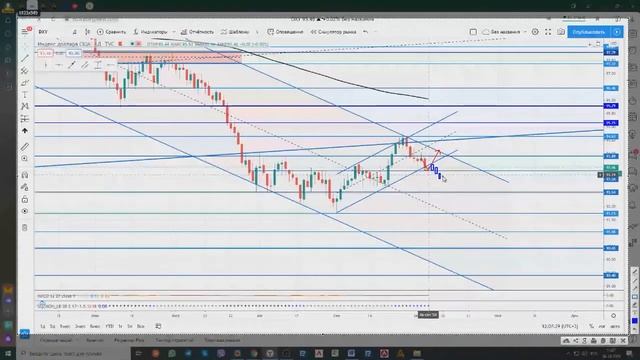Open chart settings gear in top toolbar
The height and width of the screenshot is (360, 640).
coord(535,32)
